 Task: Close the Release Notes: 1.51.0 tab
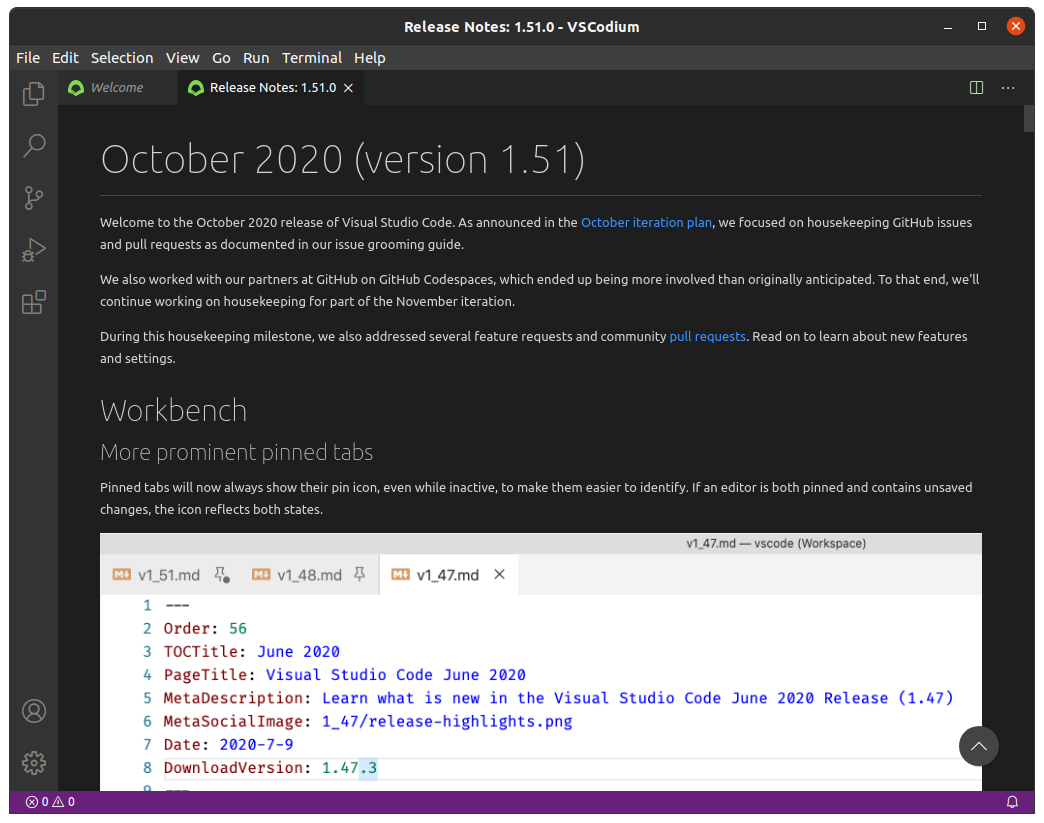tap(349, 88)
